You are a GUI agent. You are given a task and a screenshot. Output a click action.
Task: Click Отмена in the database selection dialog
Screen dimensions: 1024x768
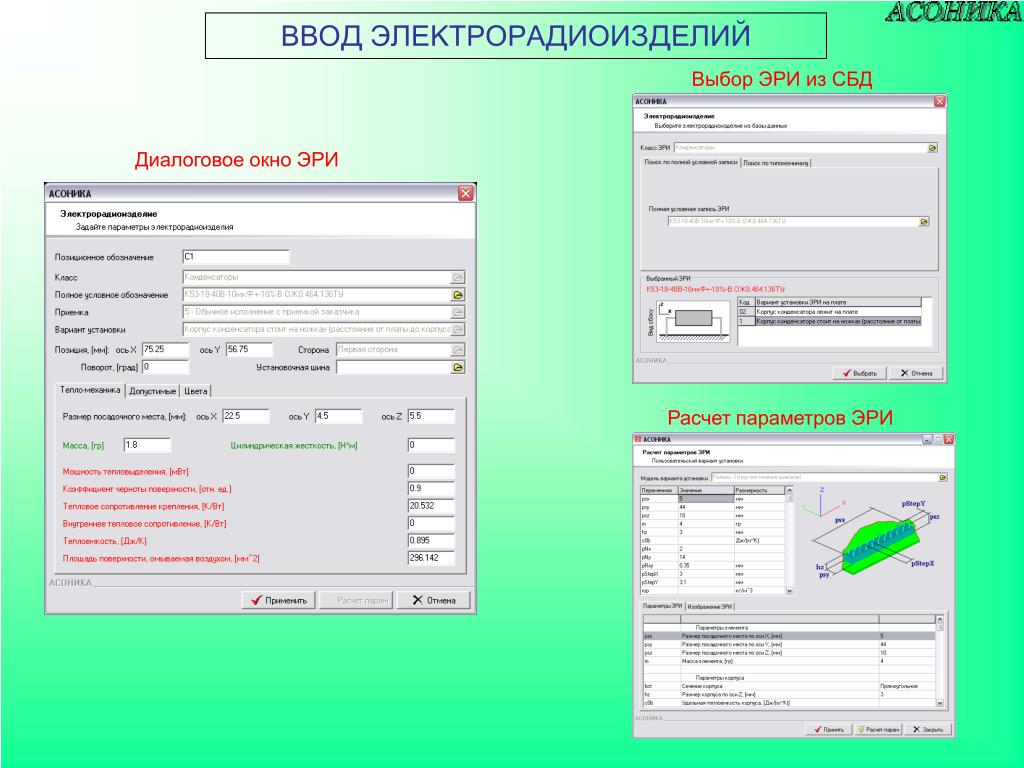[x=916, y=373]
